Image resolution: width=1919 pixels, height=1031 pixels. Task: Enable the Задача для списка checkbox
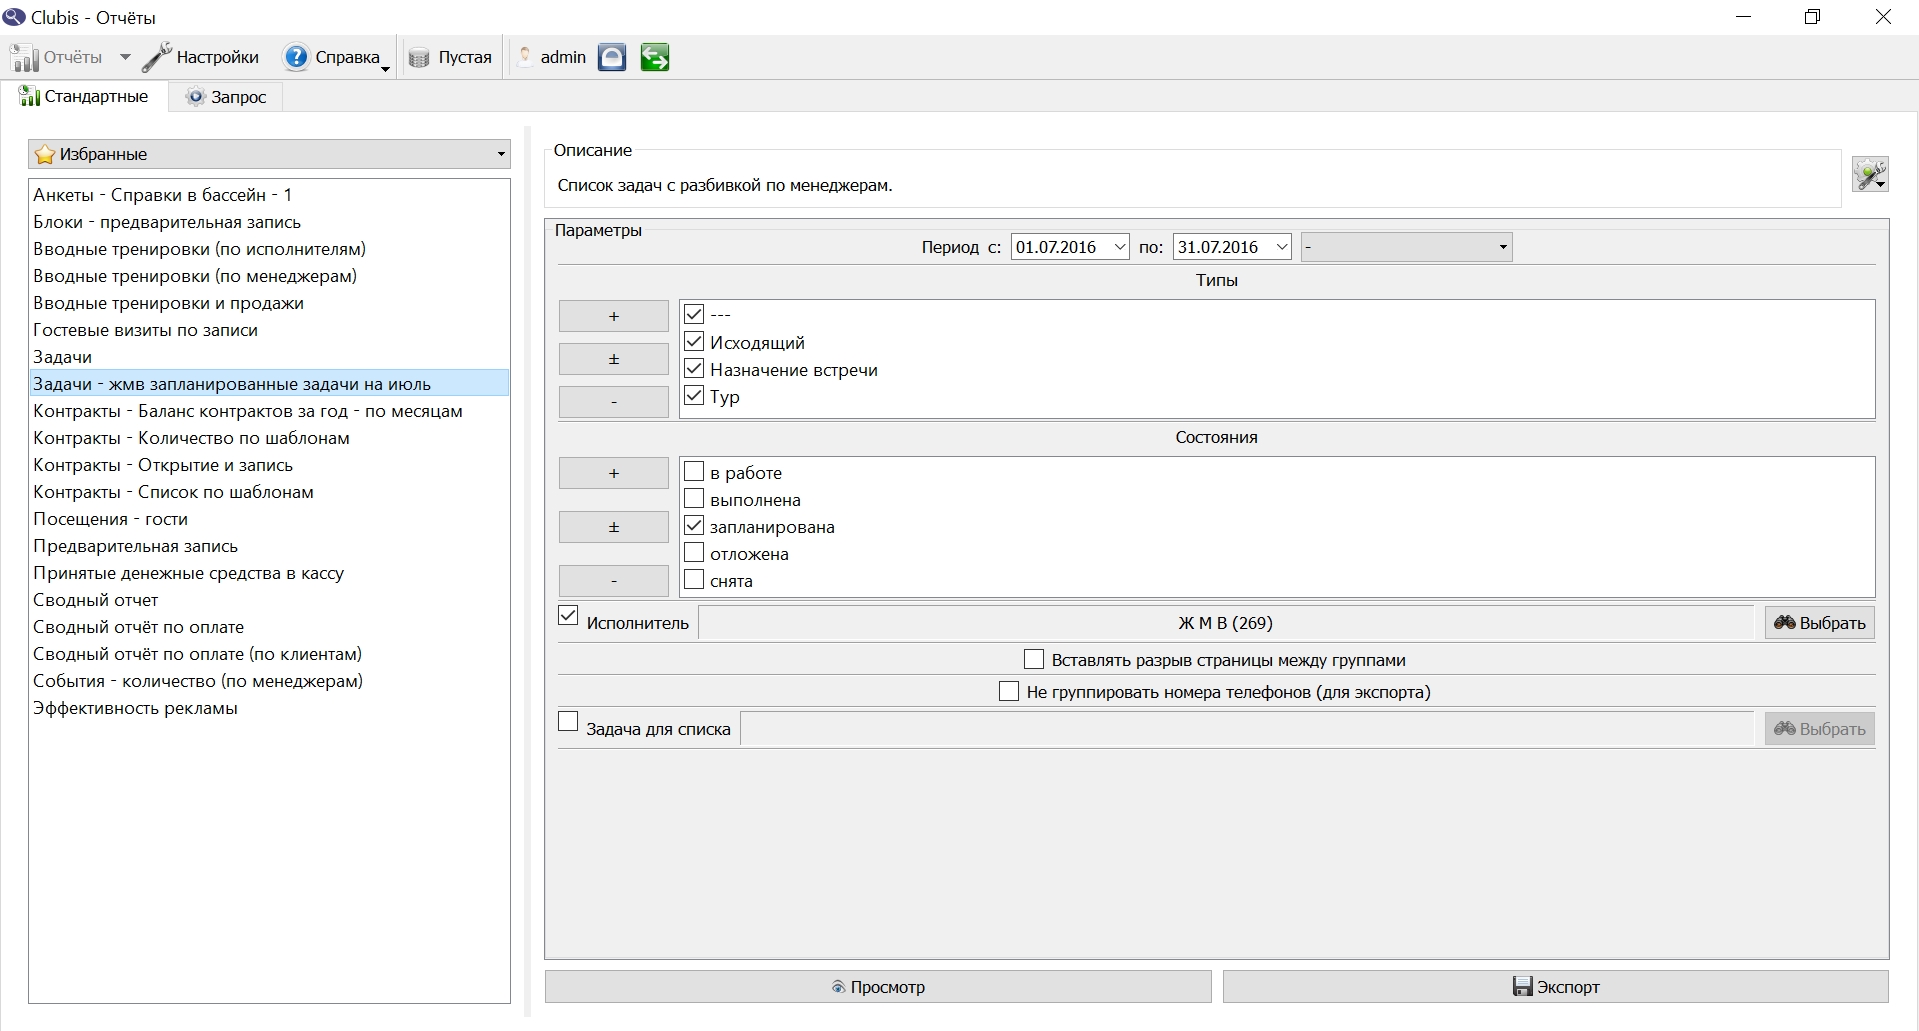click(568, 722)
